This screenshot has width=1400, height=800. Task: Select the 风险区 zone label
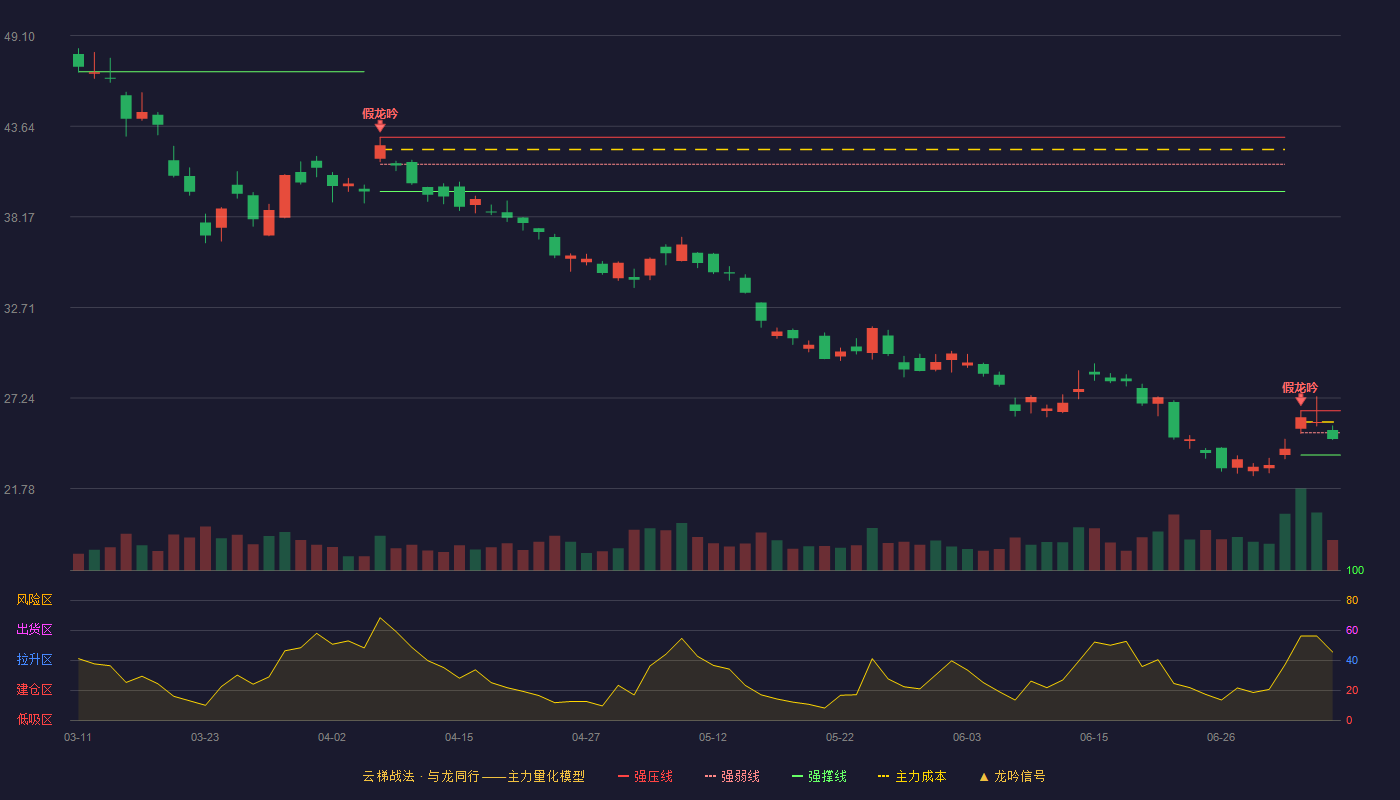(x=34, y=600)
